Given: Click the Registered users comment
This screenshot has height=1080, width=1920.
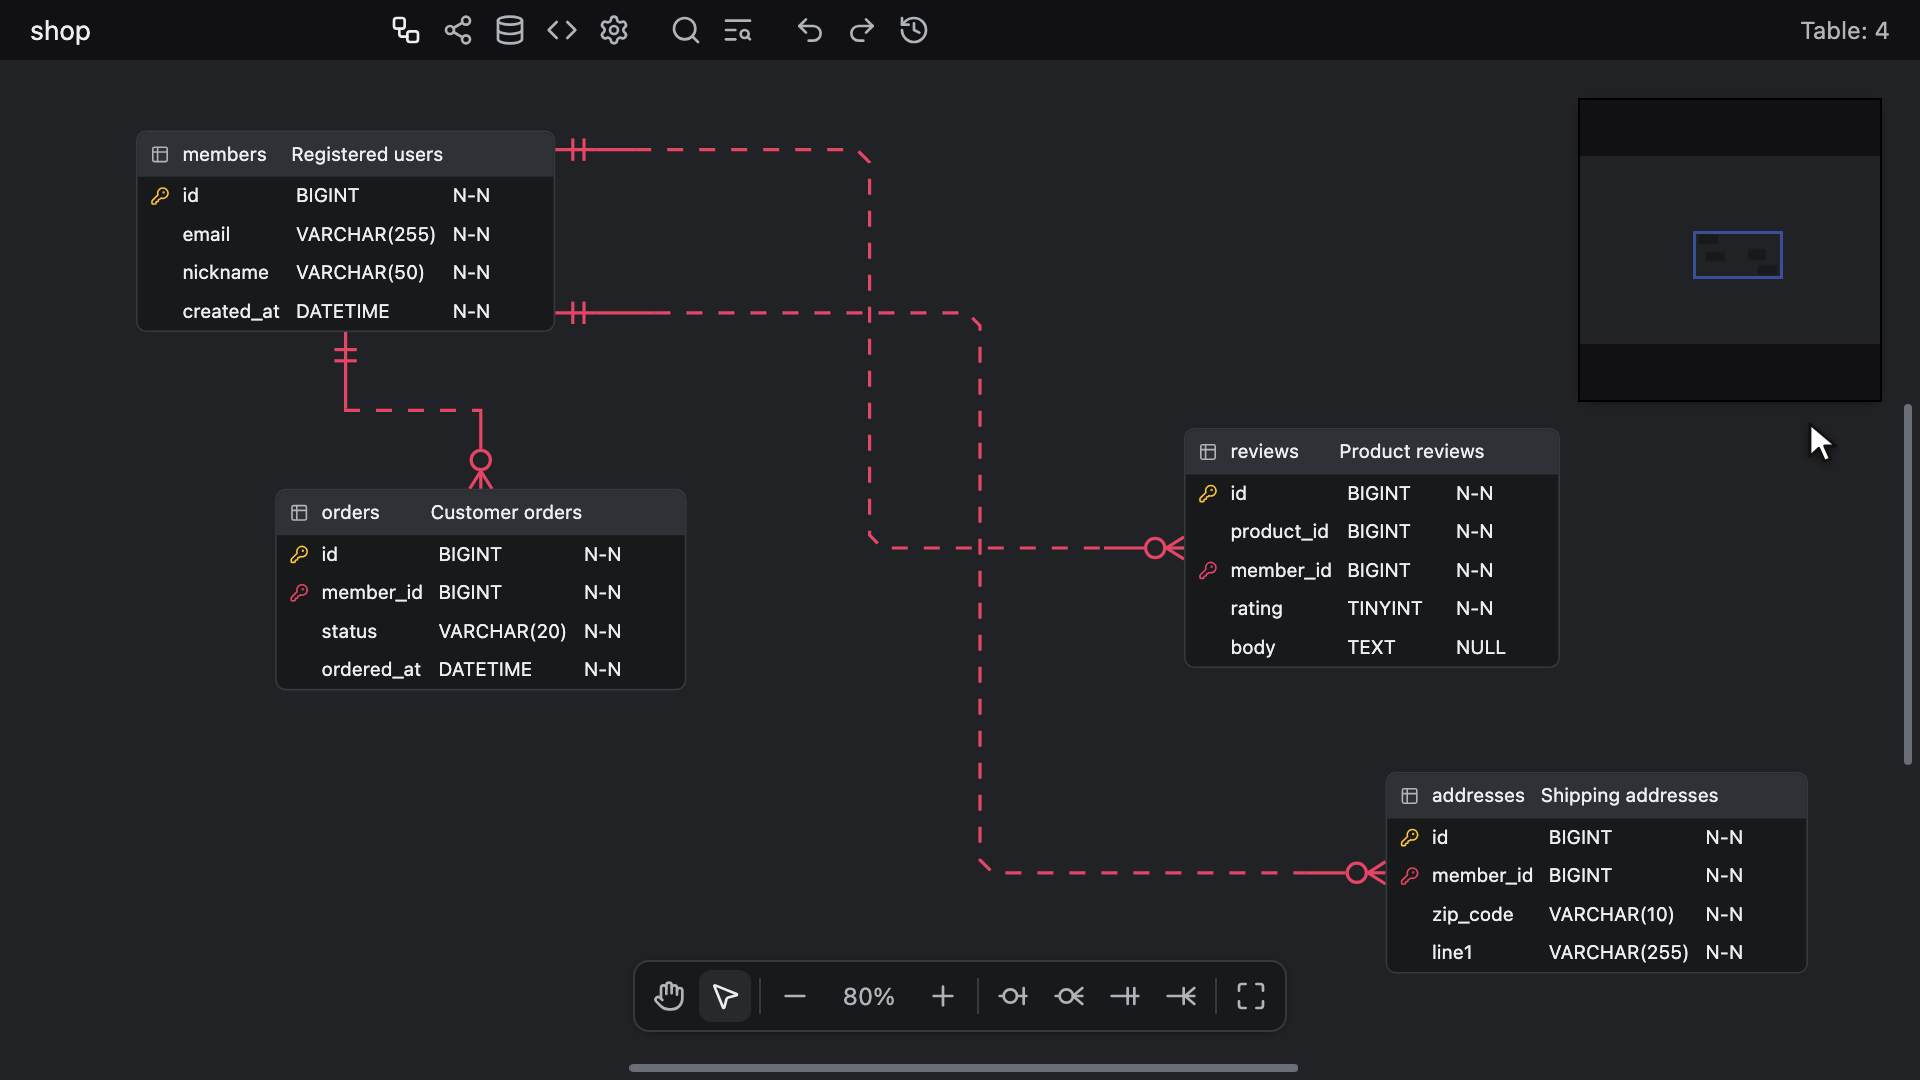Looking at the screenshot, I should (367, 154).
